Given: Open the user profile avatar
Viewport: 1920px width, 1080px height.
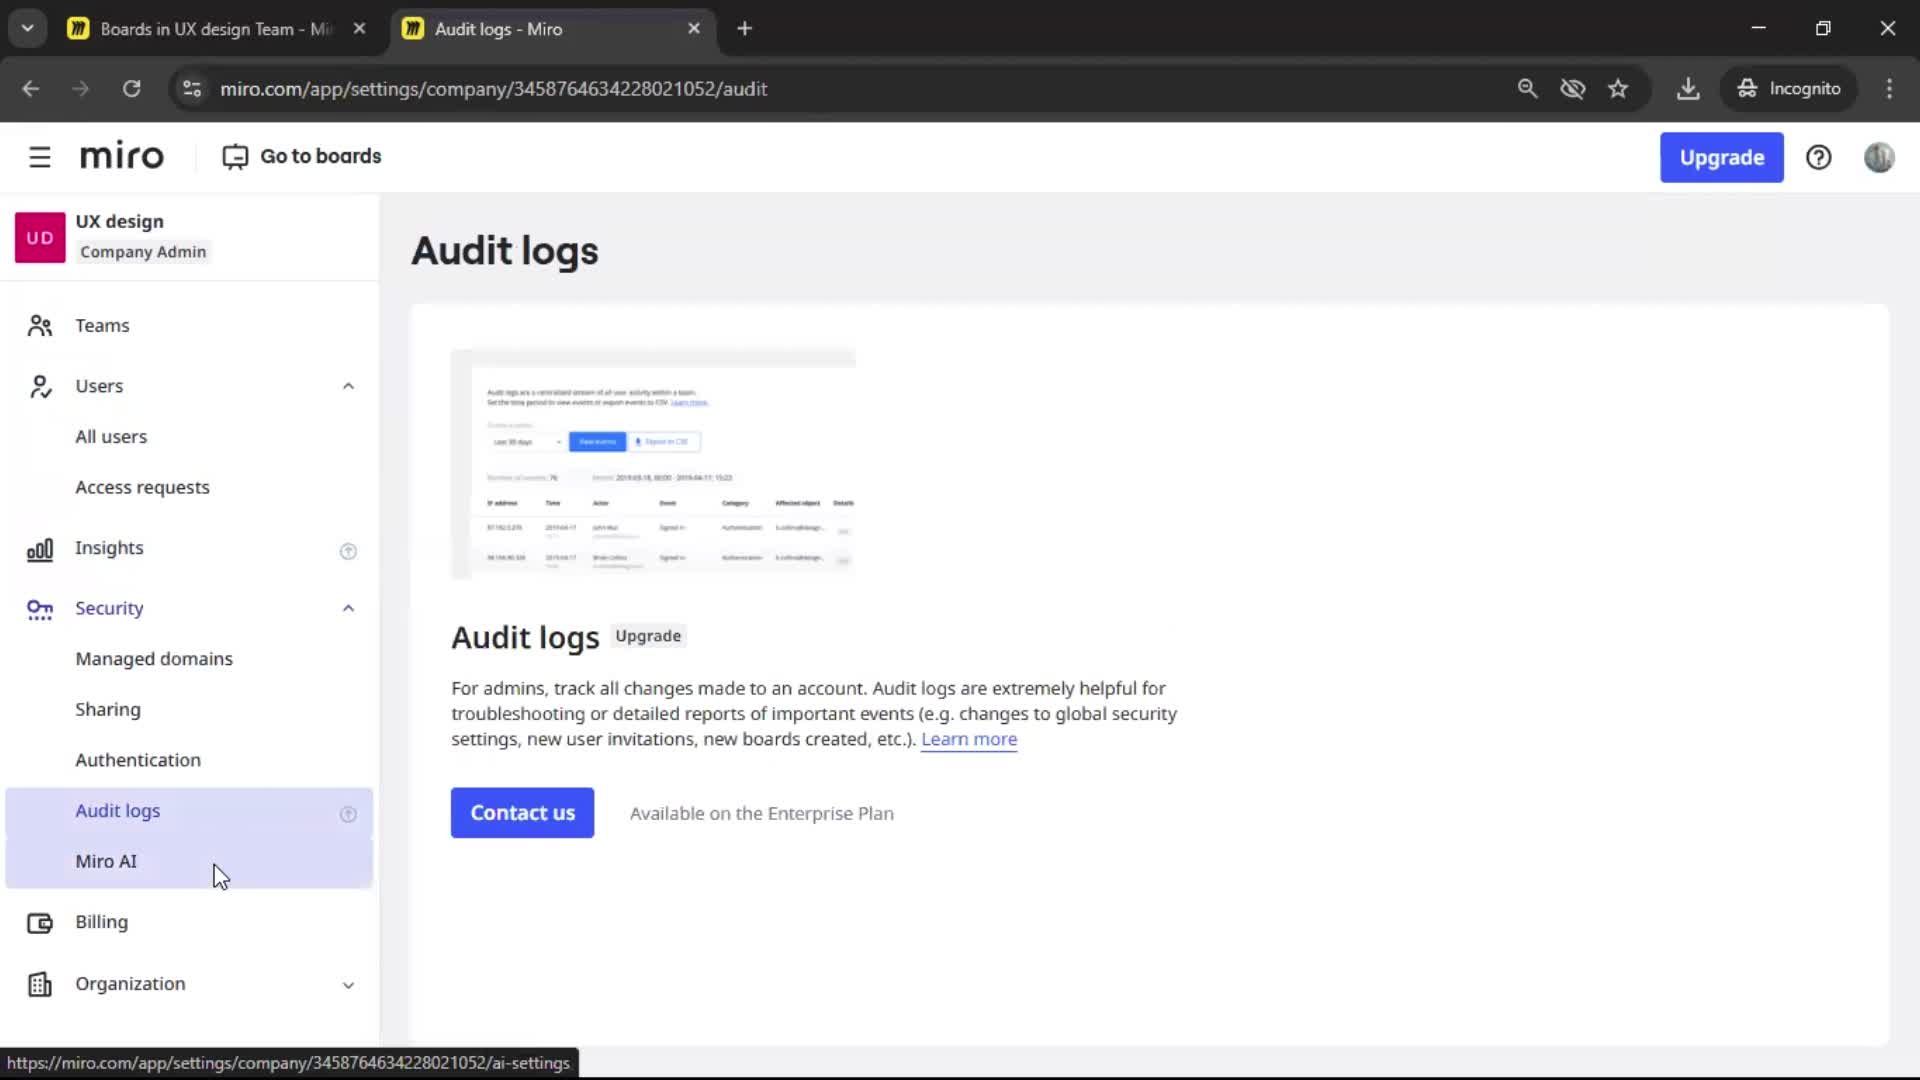Looking at the screenshot, I should (x=1879, y=157).
